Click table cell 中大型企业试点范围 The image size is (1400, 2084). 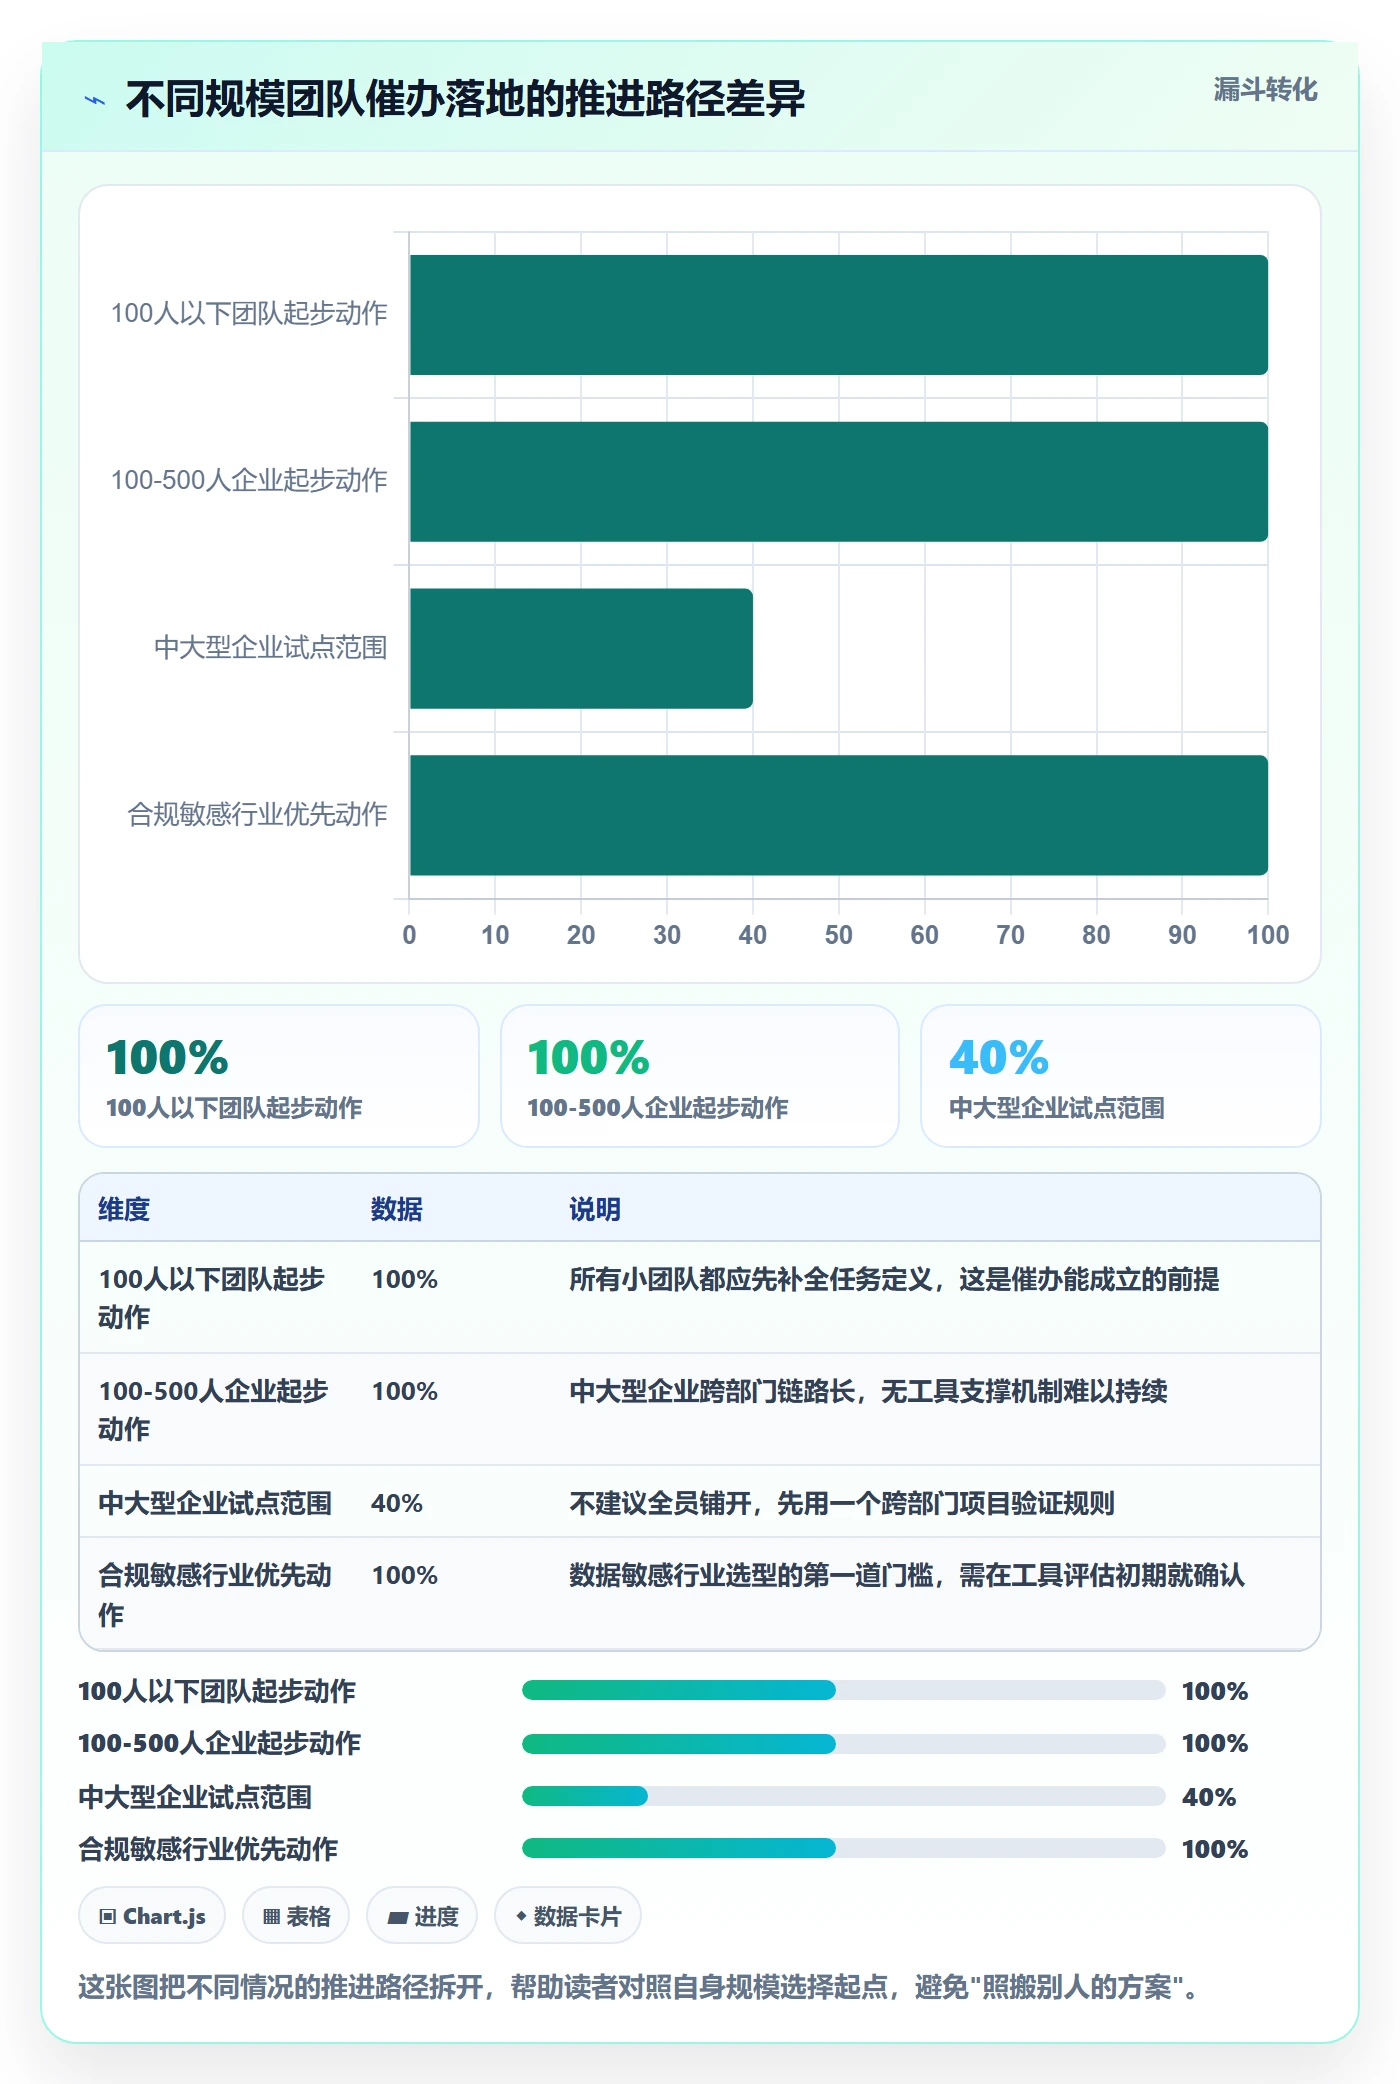tap(215, 1503)
